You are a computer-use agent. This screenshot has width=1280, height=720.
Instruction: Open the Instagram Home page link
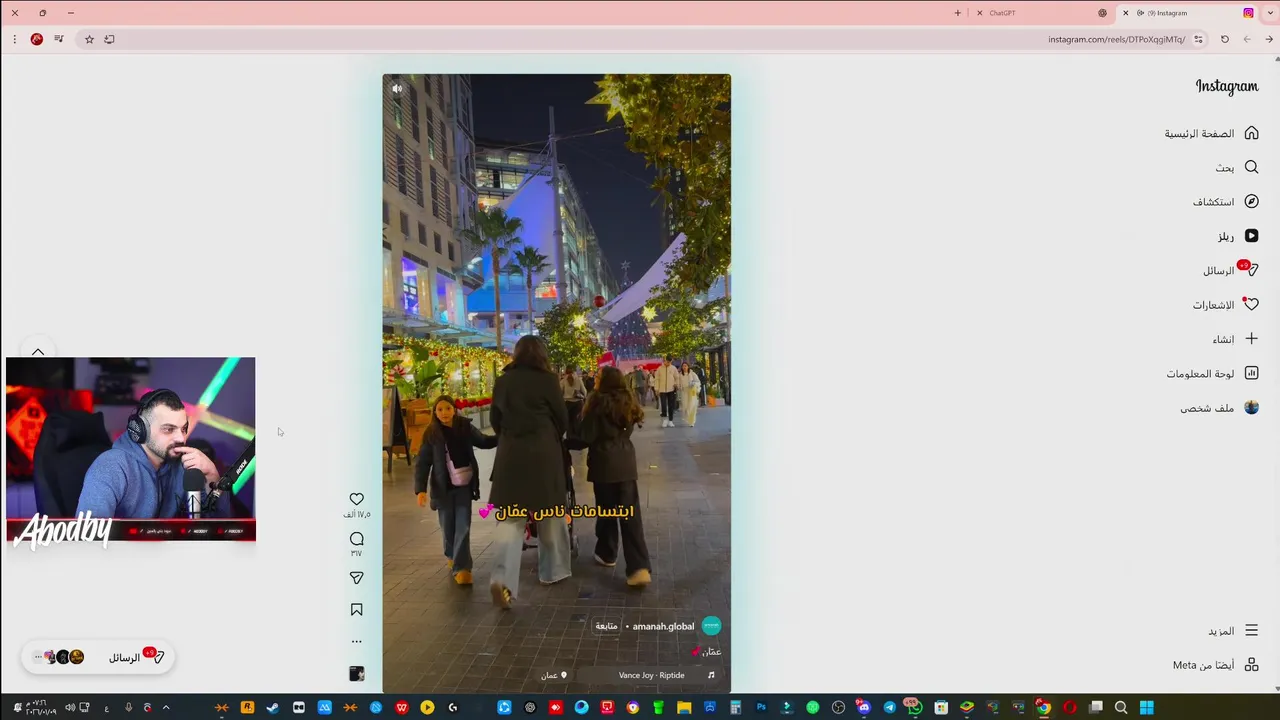(1211, 133)
